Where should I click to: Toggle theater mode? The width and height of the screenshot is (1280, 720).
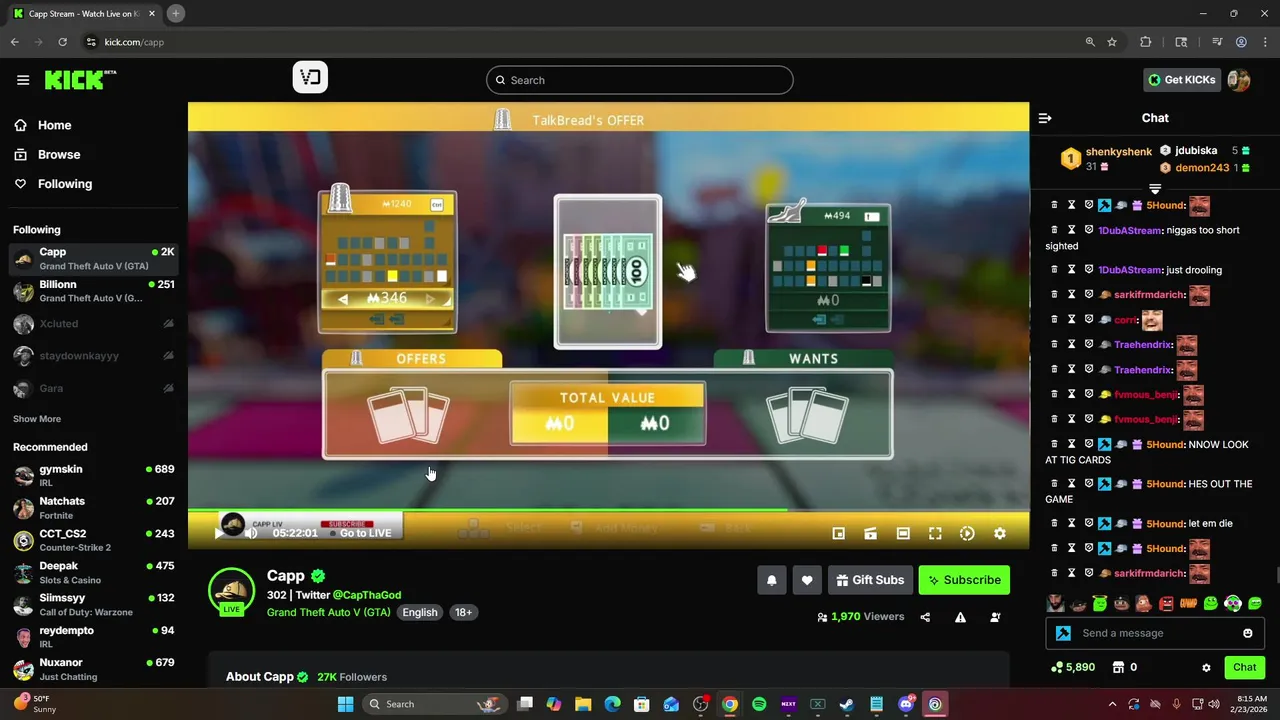pos(903,534)
